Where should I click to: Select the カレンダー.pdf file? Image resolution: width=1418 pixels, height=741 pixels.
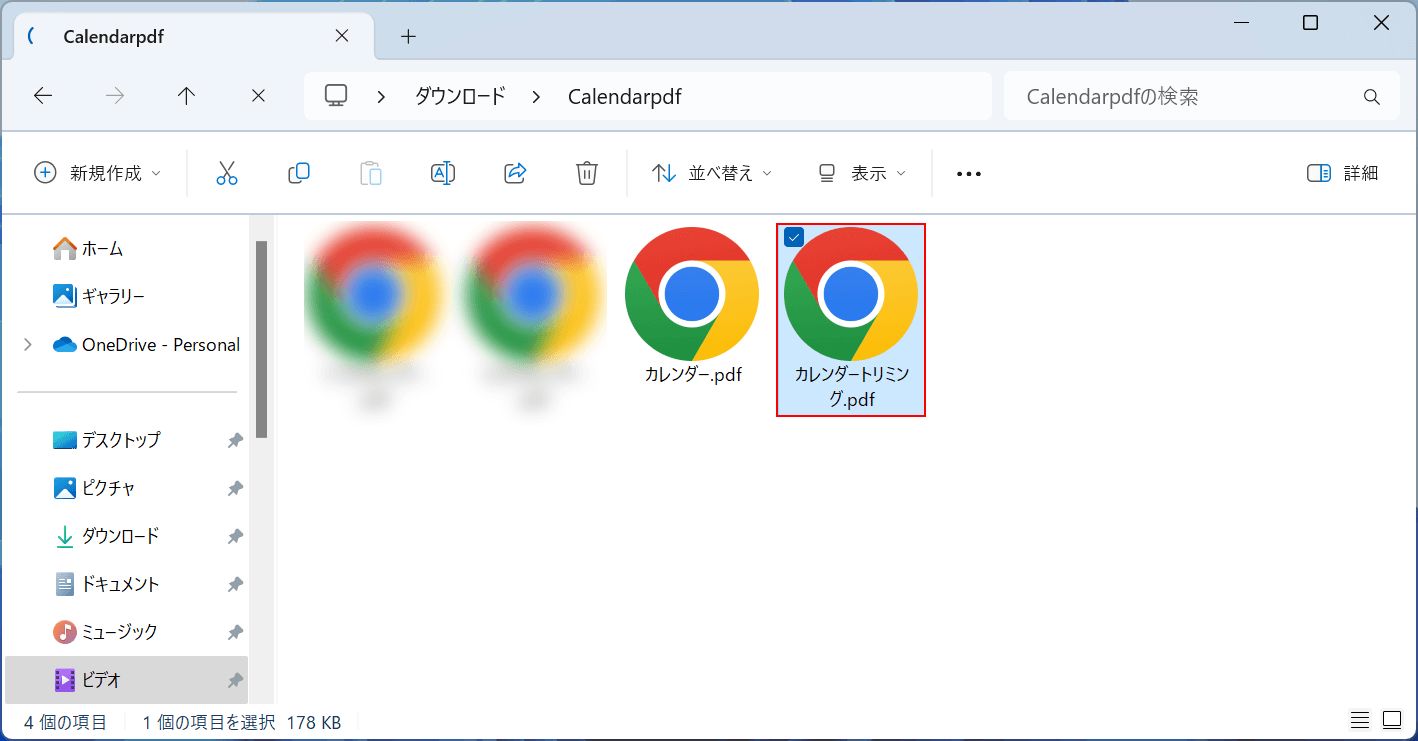[692, 306]
